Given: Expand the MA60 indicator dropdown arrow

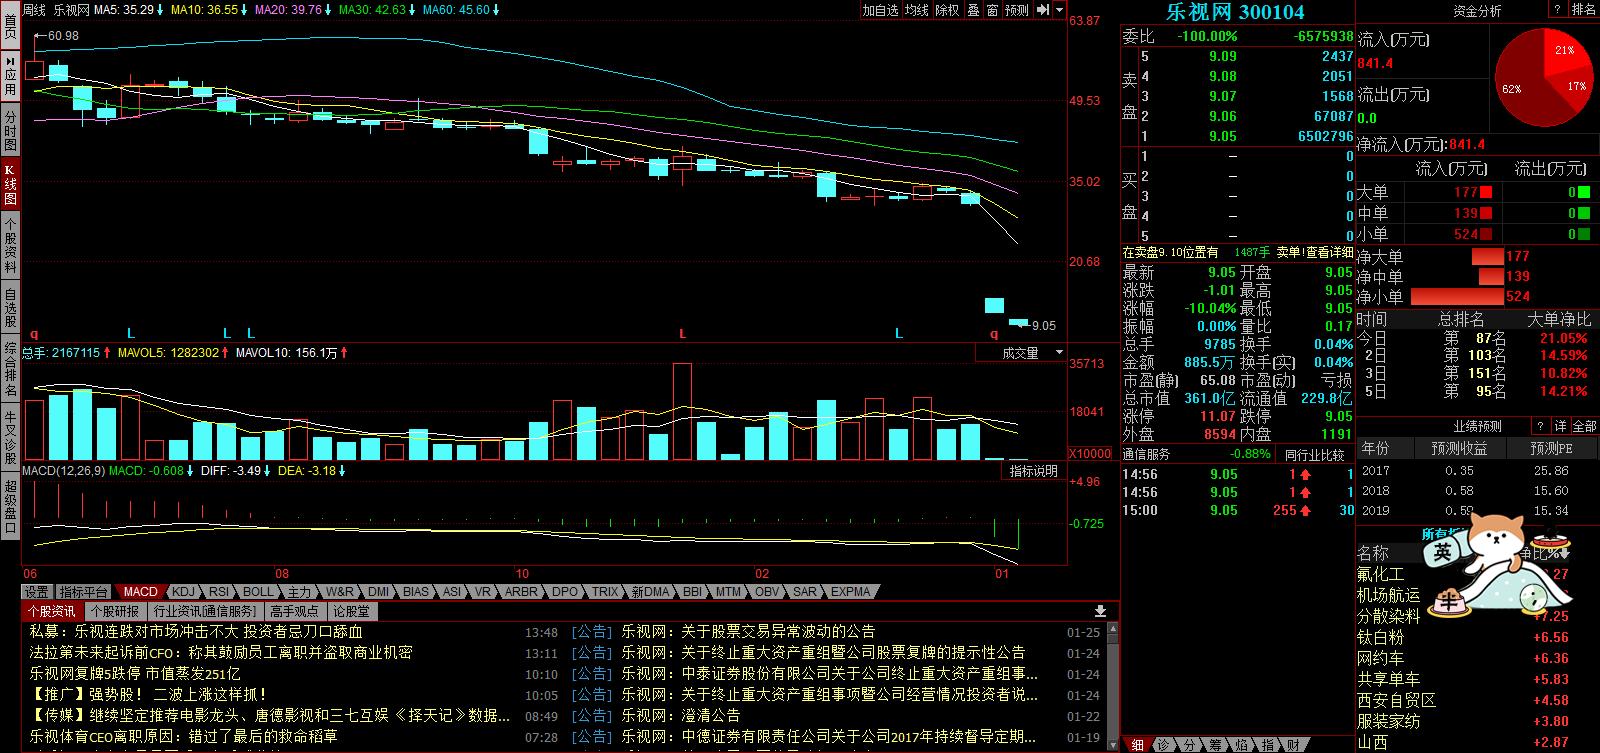Looking at the screenshot, I should click(x=496, y=10).
